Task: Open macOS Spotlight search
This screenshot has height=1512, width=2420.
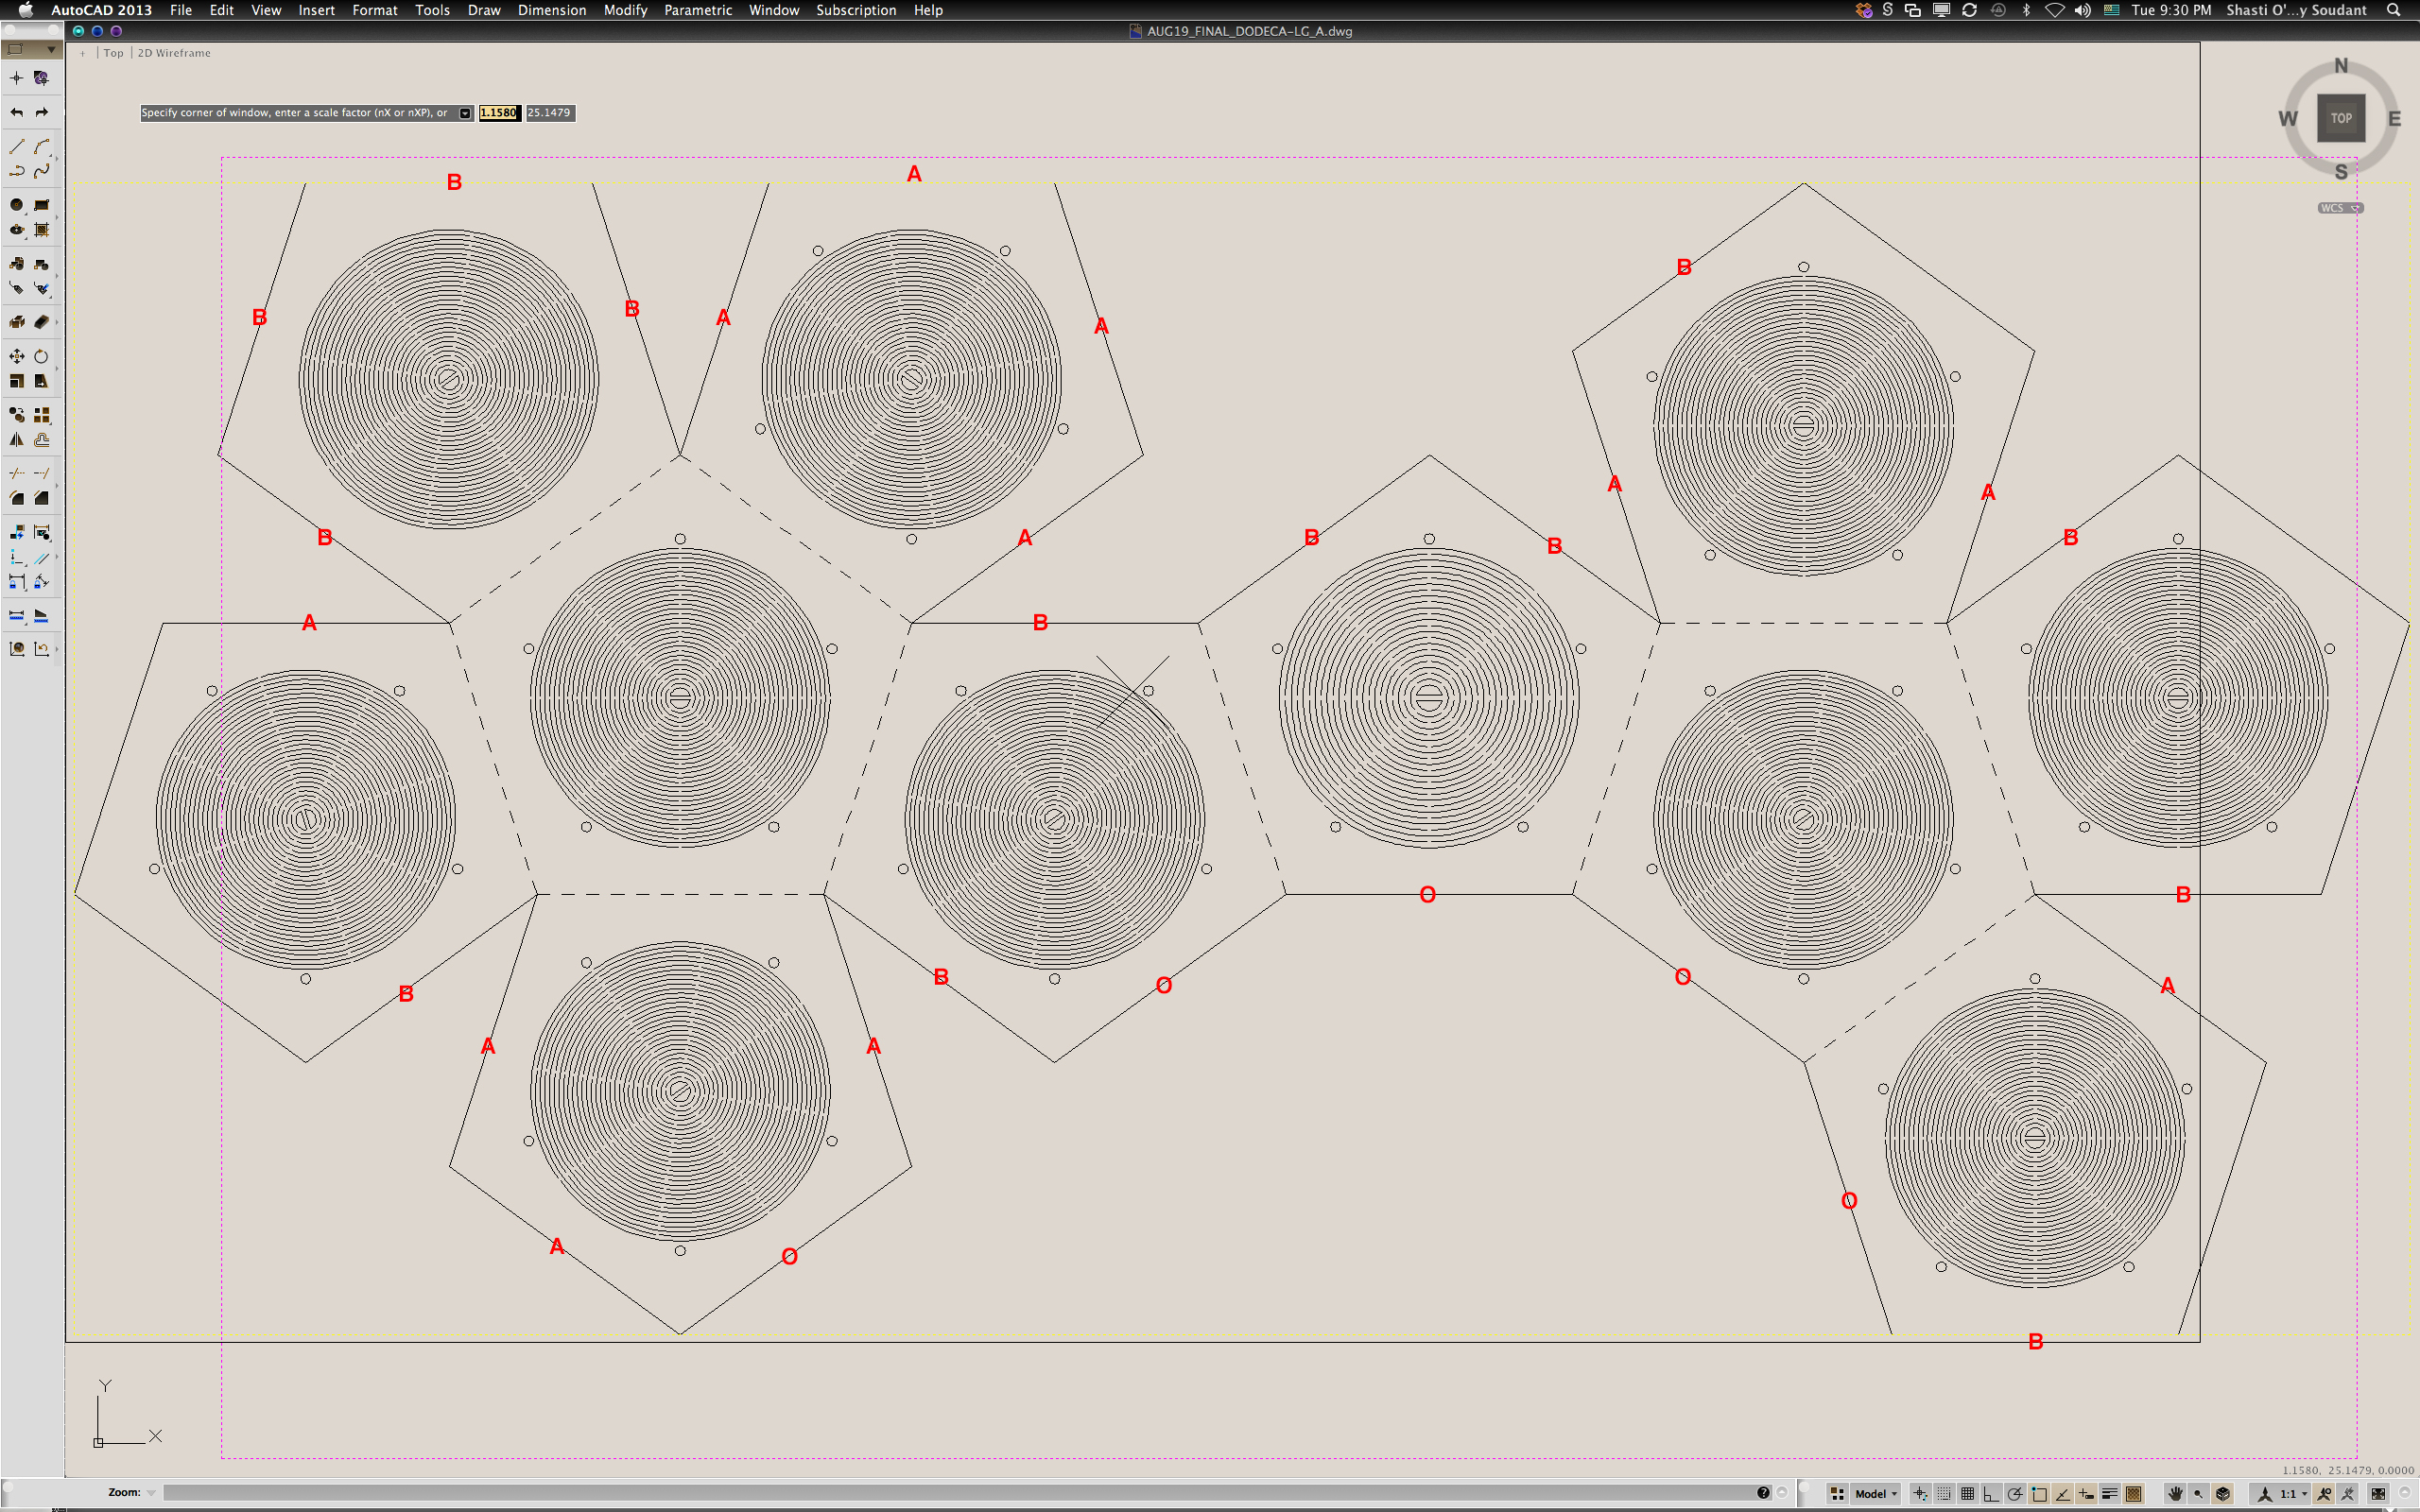Action: [x=2393, y=10]
